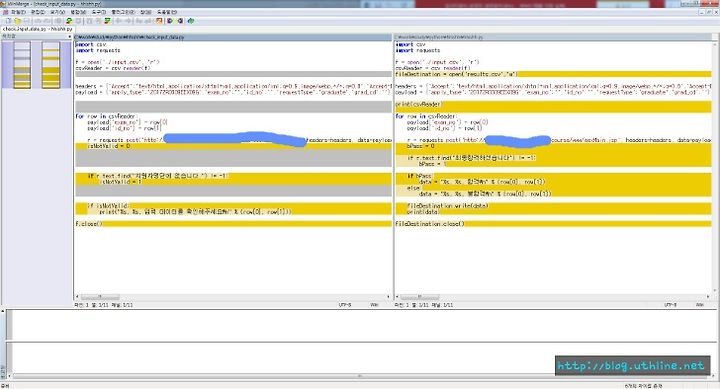Viewport: 720px width, 389px height.
Task: Click the Redo toolbar icon
Action: (x=46, y=21)
